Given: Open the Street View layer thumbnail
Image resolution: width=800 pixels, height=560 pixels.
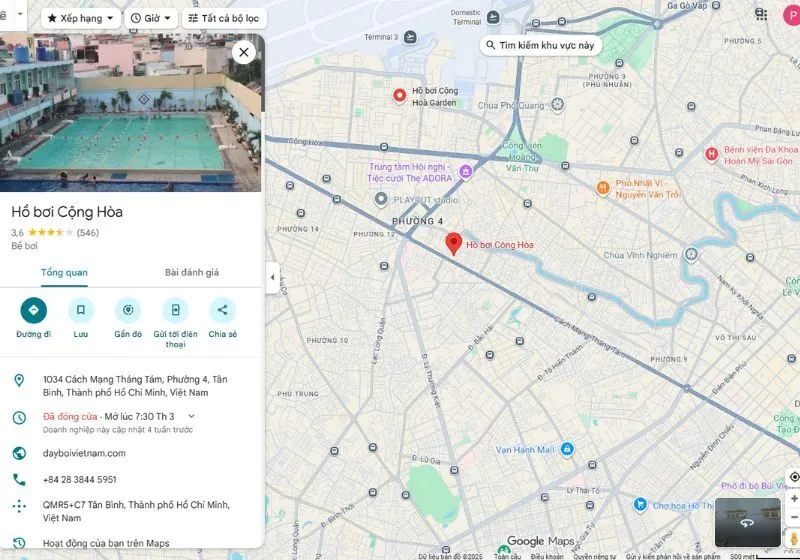Looking at the screenshot, I should click(747, 522).
